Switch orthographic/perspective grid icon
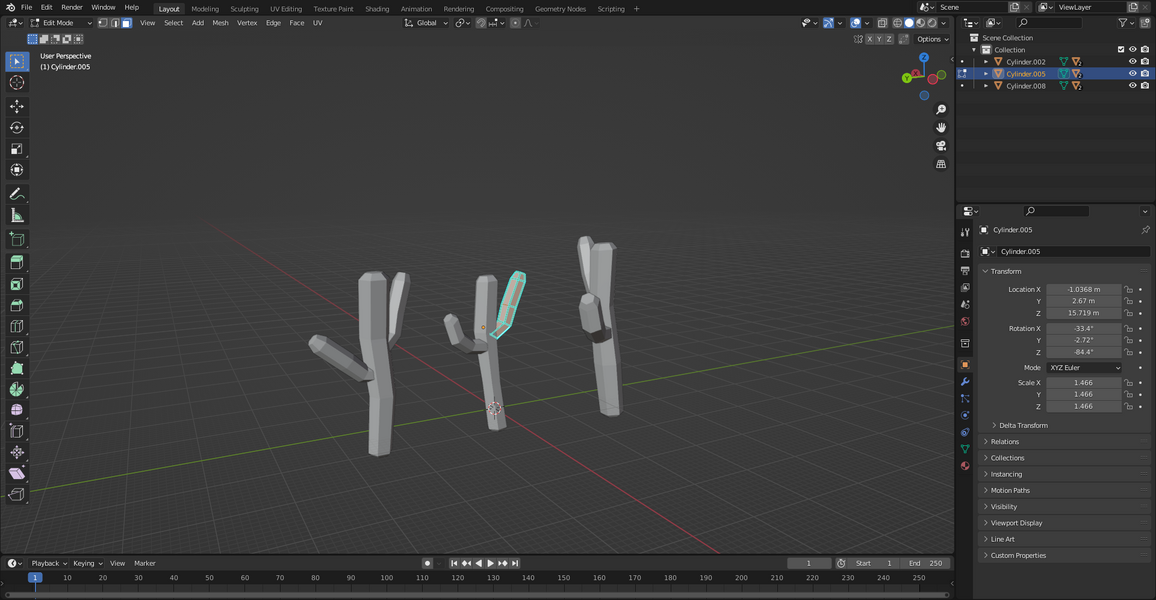Viewport: 1156px width, 600px height. point(941,164)
